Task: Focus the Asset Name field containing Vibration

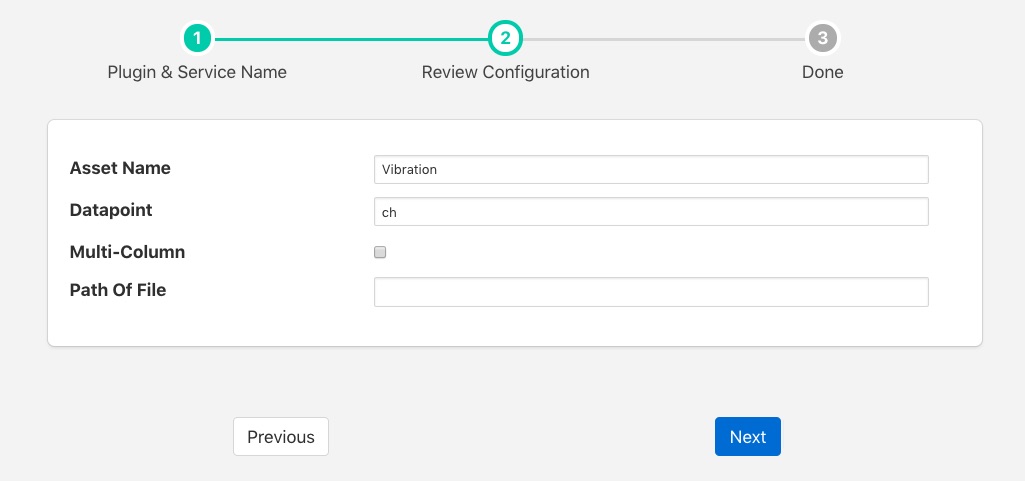Action: tap(650, 169)
